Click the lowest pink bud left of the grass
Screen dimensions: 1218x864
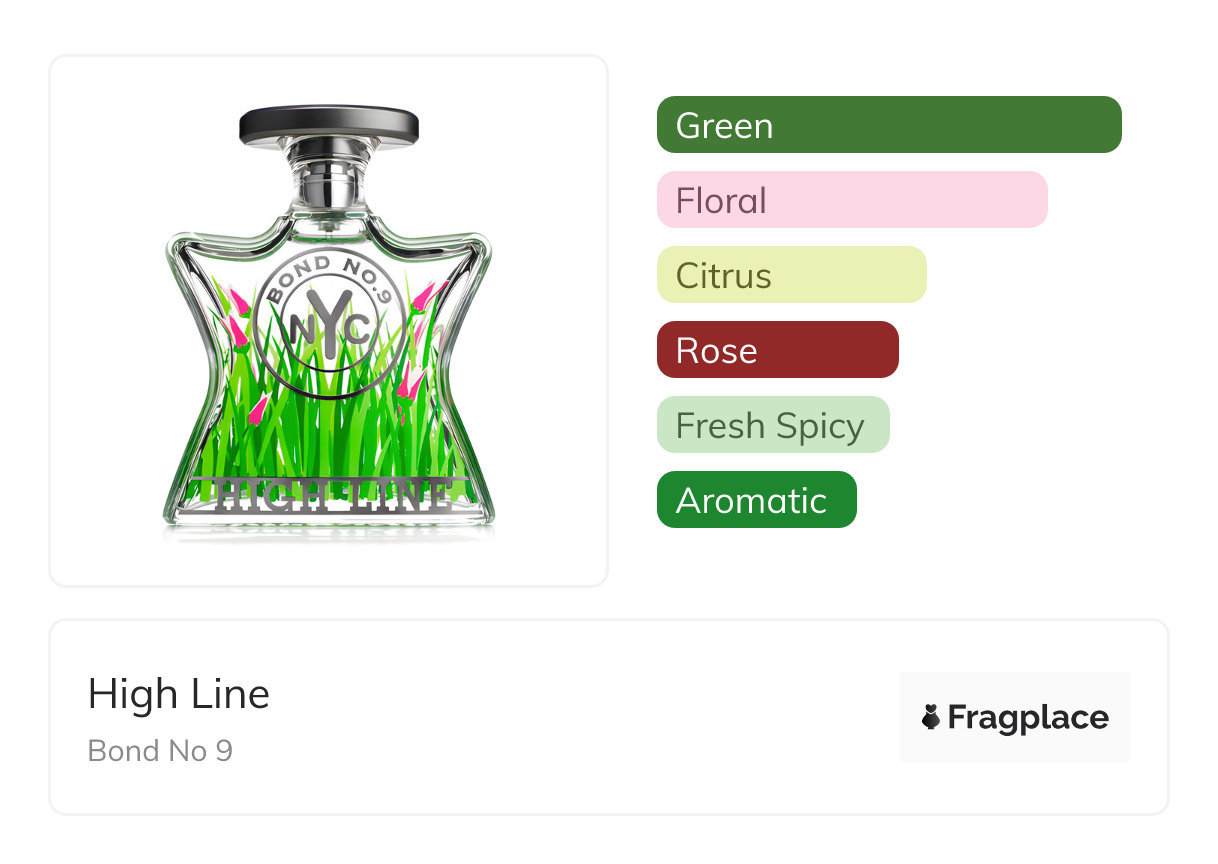tap(258, 408)
